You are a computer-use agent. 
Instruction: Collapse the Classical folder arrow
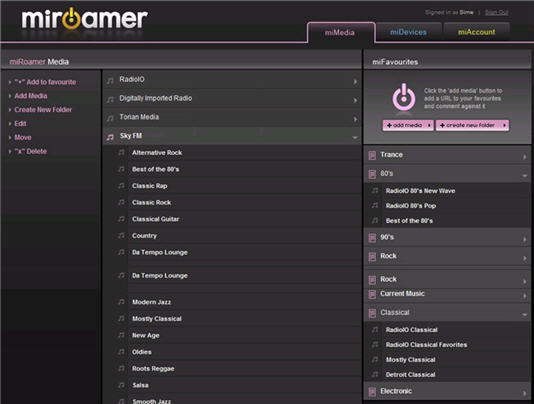(524, 315)
